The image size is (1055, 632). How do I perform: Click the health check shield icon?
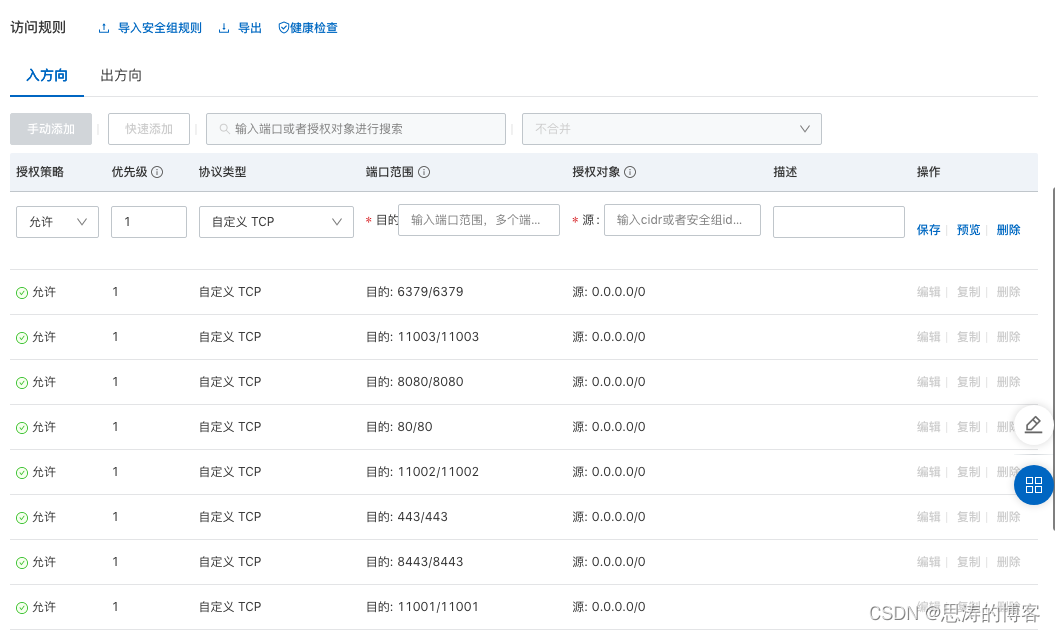283,28
